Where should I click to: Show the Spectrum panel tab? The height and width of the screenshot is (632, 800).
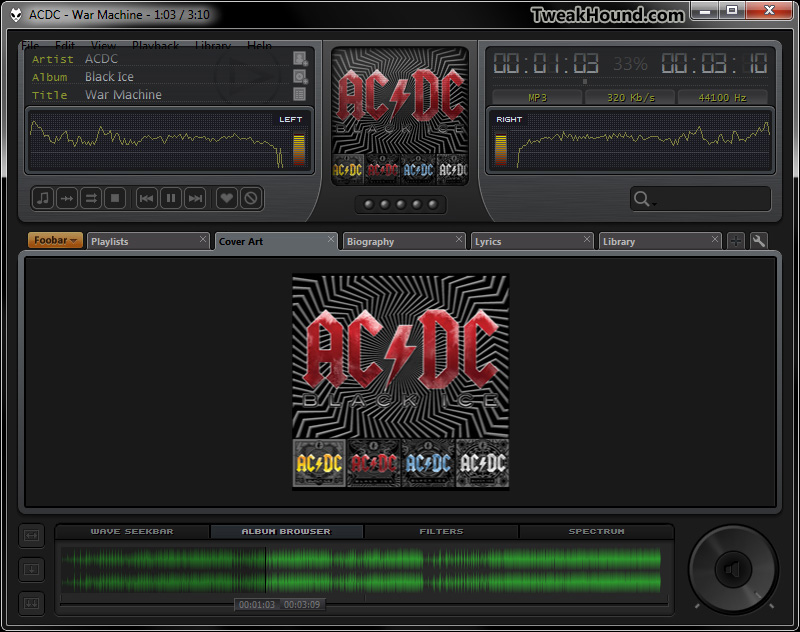(596, 532)
